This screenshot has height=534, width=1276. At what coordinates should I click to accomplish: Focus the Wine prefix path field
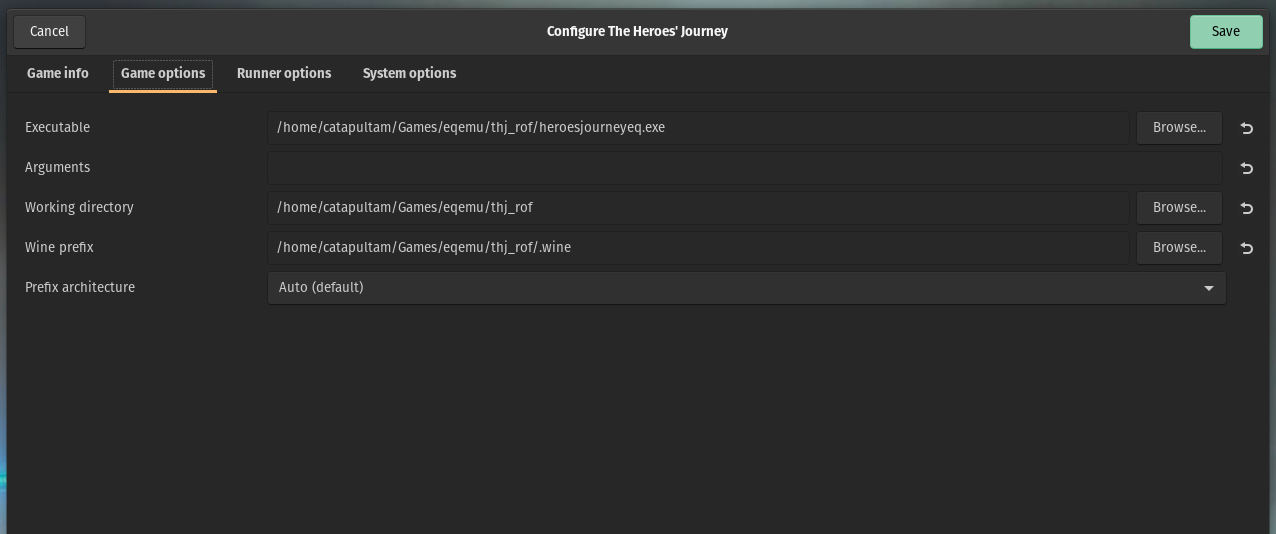(x=698, y=248)
